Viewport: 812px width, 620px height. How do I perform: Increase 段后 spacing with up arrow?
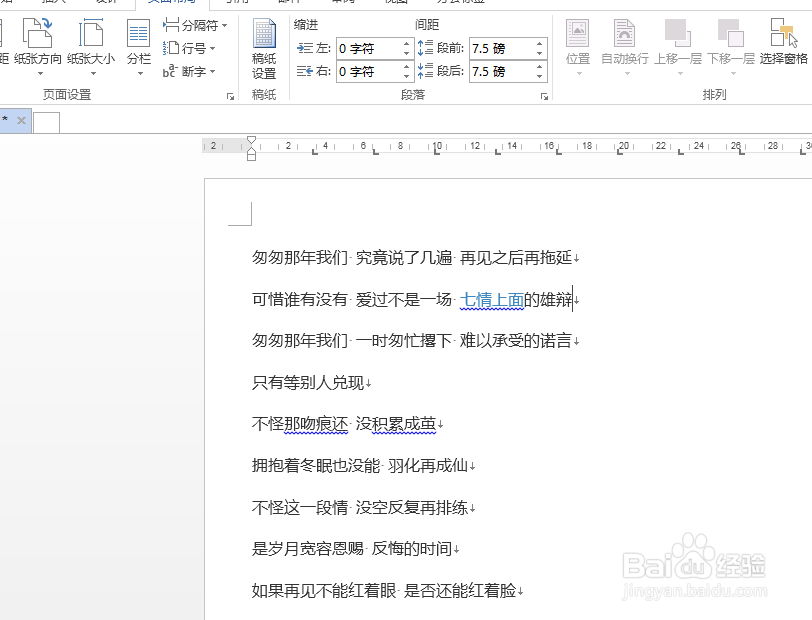[540, 66]
